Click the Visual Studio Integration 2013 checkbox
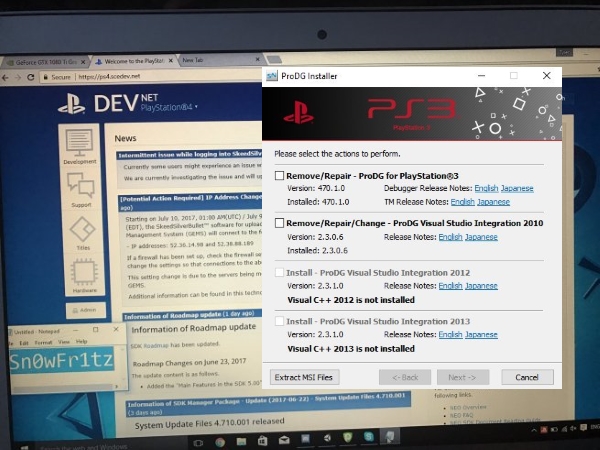 (x=279, y=321)
